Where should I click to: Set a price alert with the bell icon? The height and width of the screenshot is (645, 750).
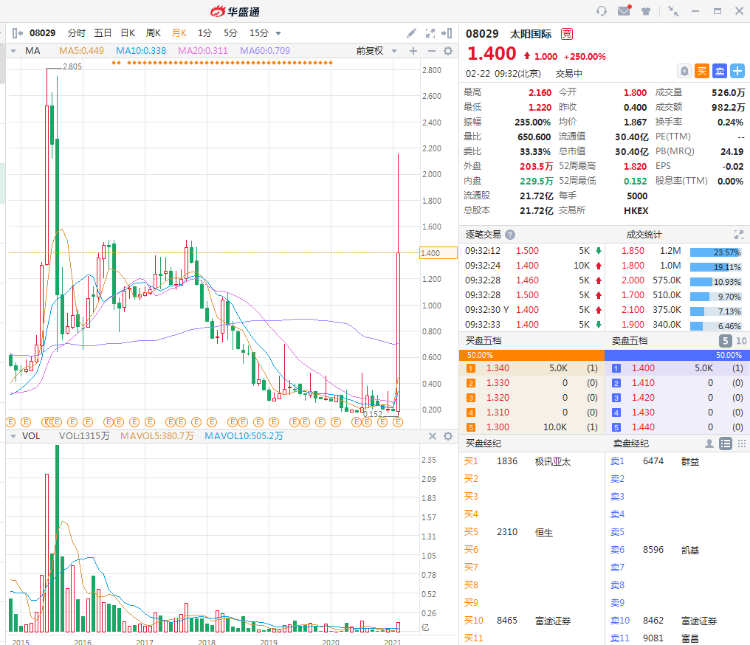(684, 71)
